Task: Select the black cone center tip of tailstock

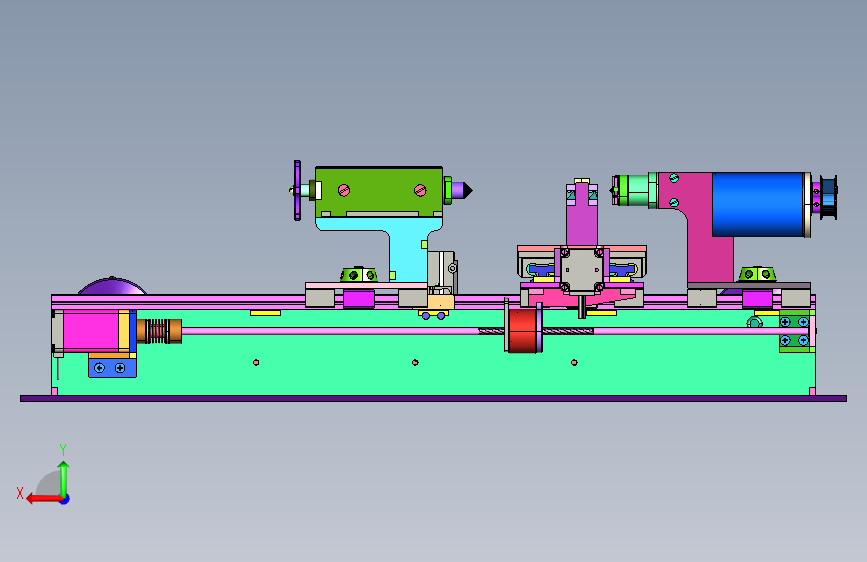Action: 467,191
